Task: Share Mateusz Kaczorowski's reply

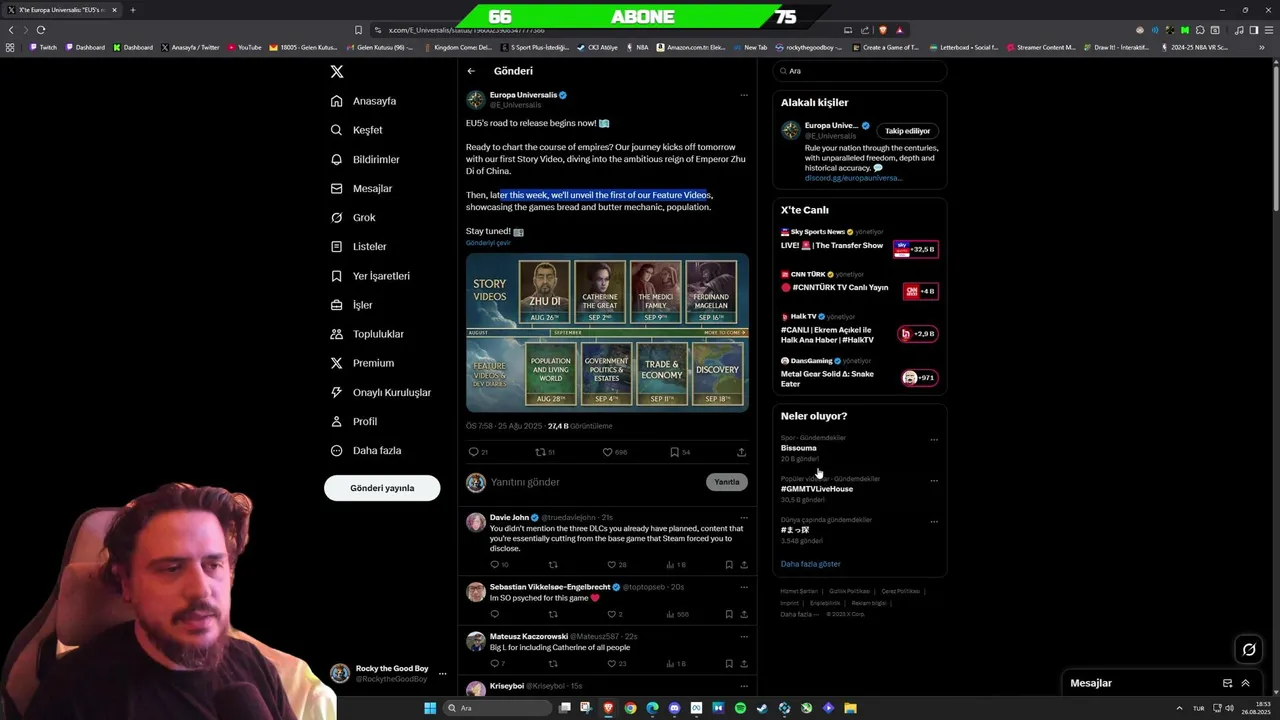Action: click(744, 663)
